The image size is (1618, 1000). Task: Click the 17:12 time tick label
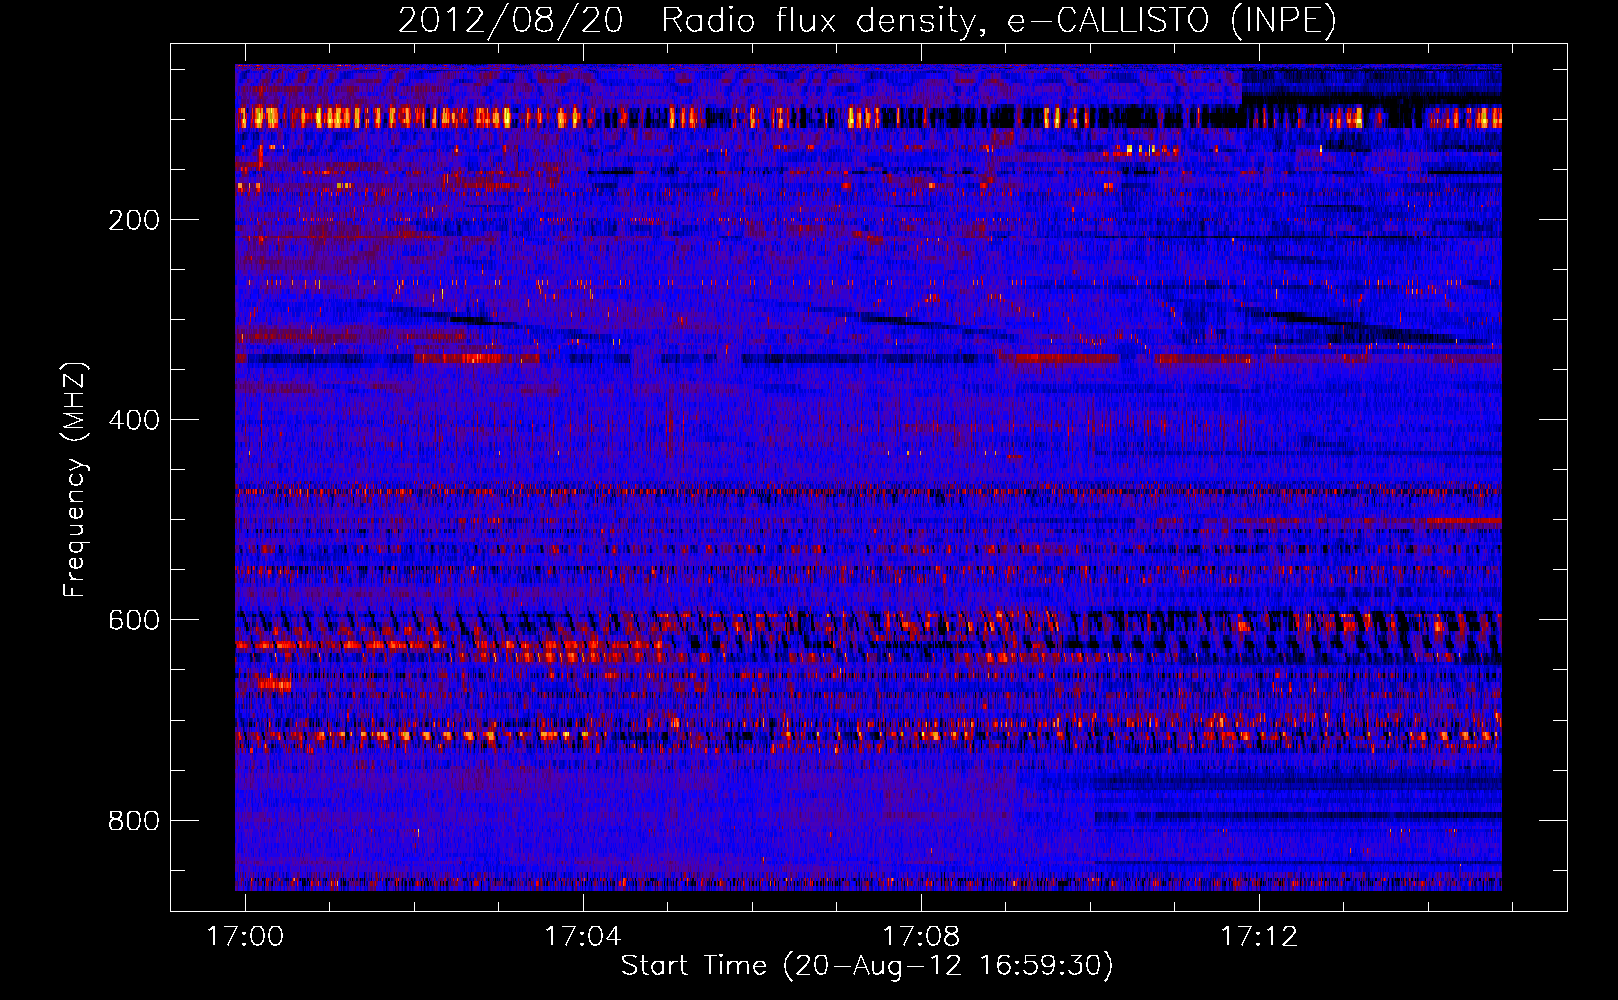(1259, 936)
